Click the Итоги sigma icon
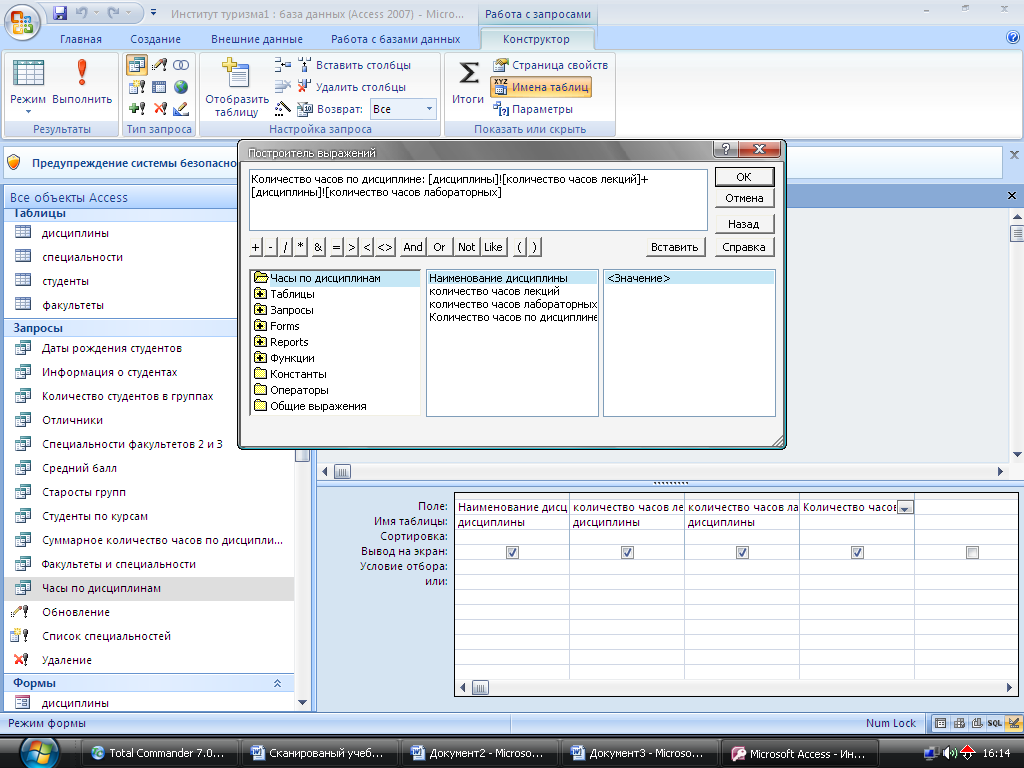The width and height of the screenshot is (1024, 768). 468,72
